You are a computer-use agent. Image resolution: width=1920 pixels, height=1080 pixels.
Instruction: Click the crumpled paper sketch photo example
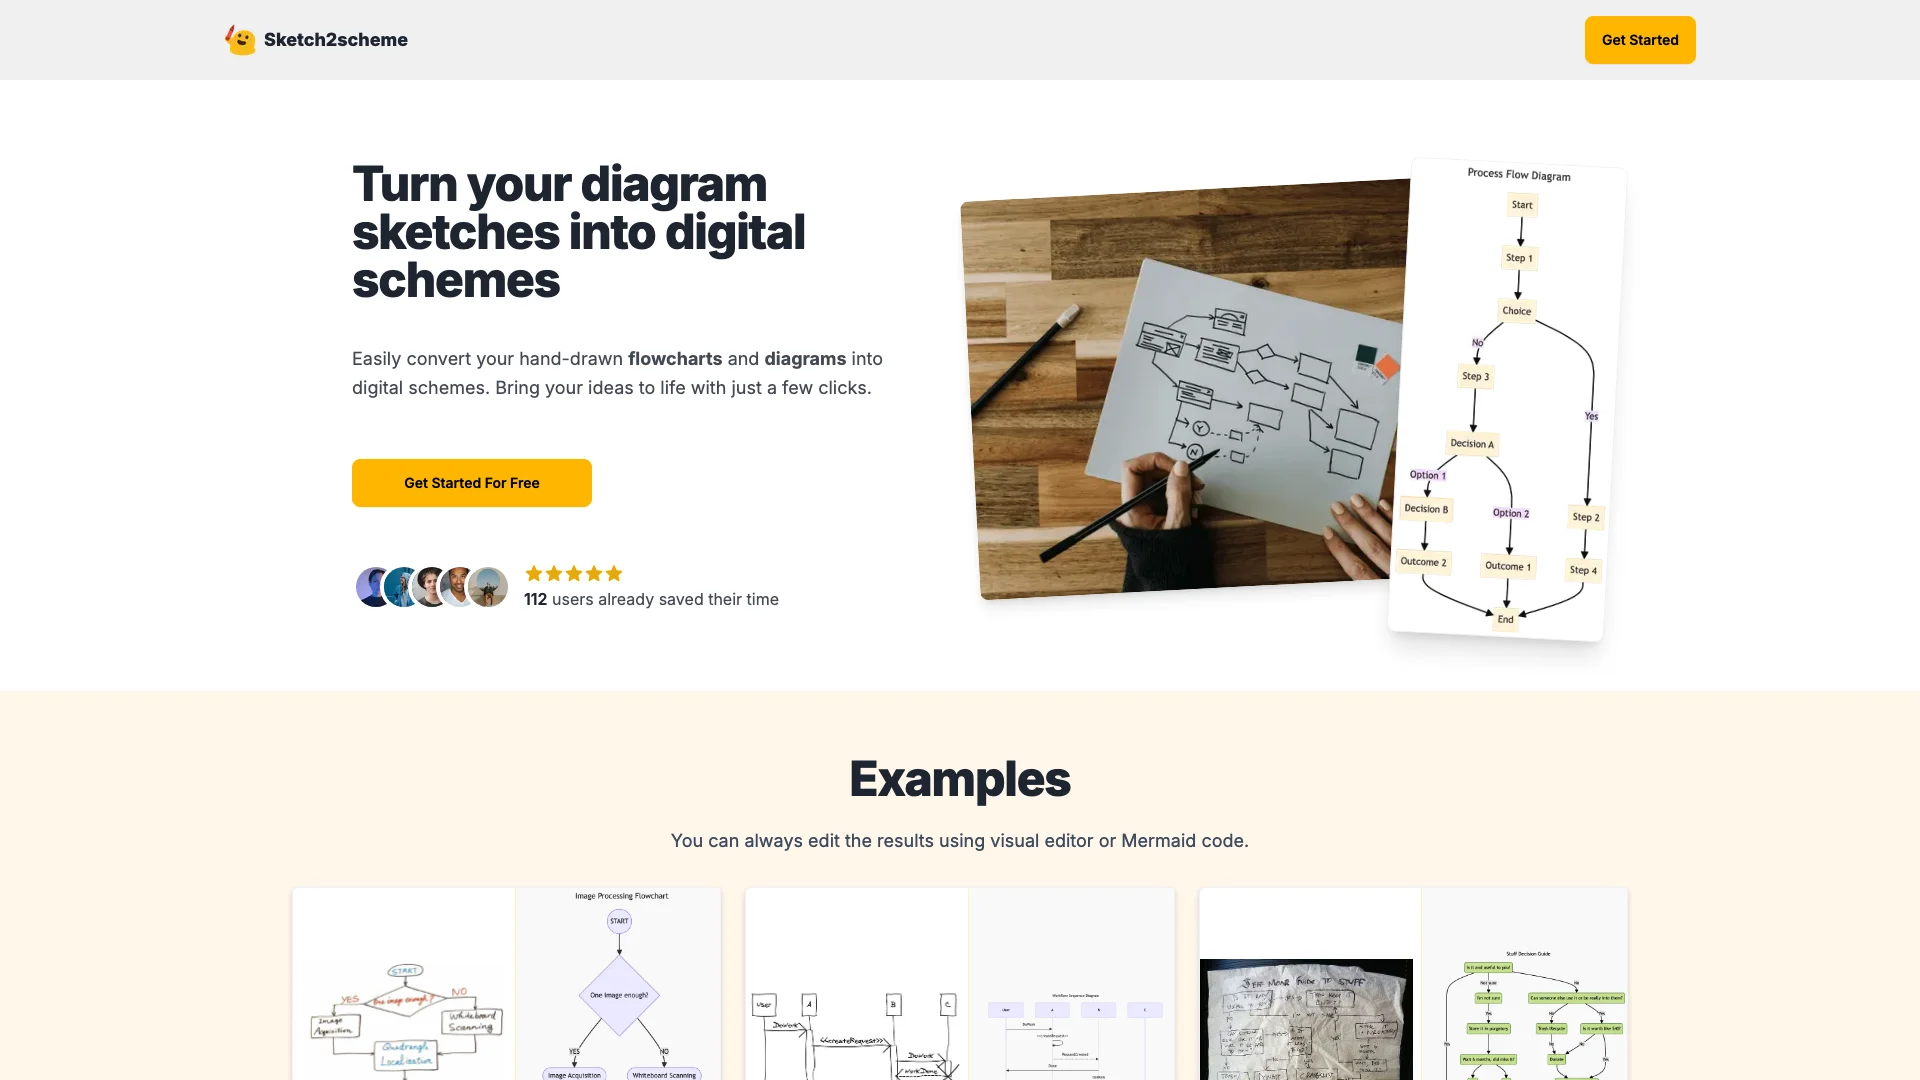(1306, 1020)
